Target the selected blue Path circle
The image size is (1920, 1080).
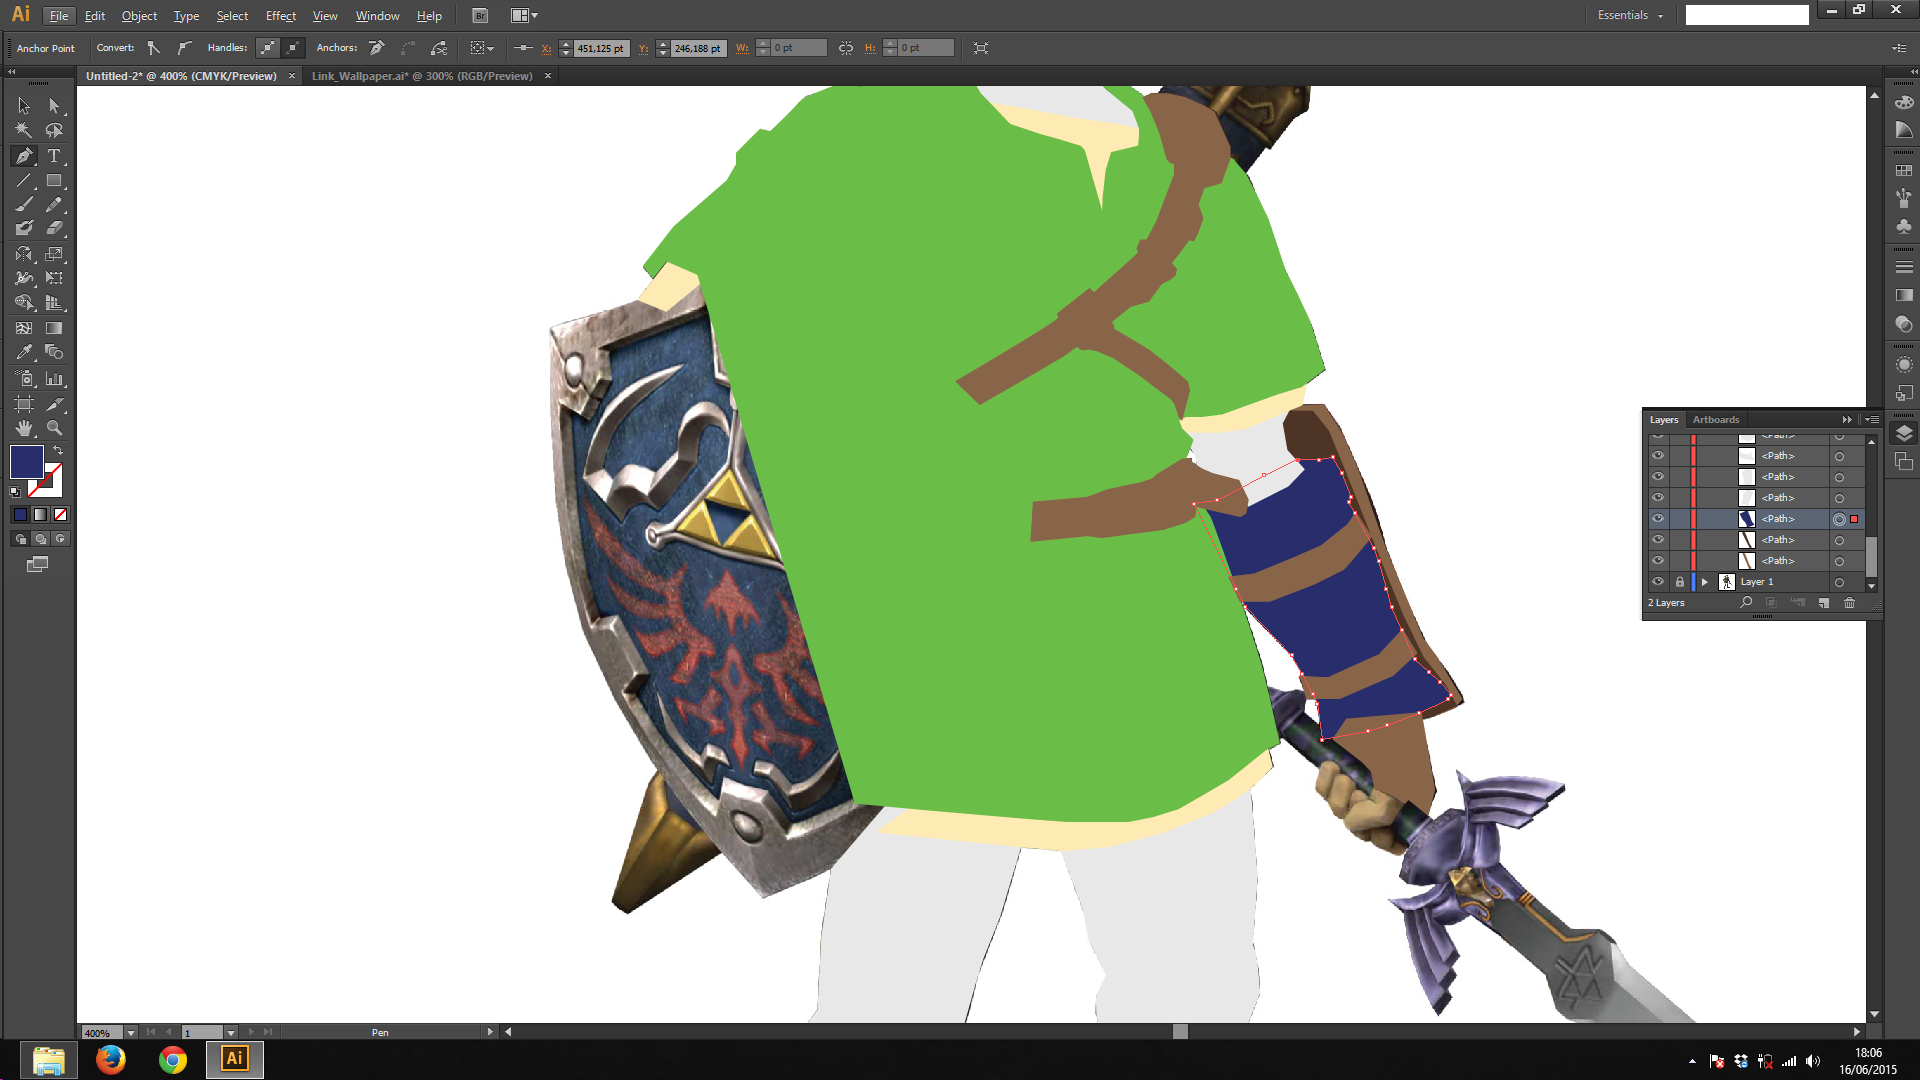click(1839, 519)
